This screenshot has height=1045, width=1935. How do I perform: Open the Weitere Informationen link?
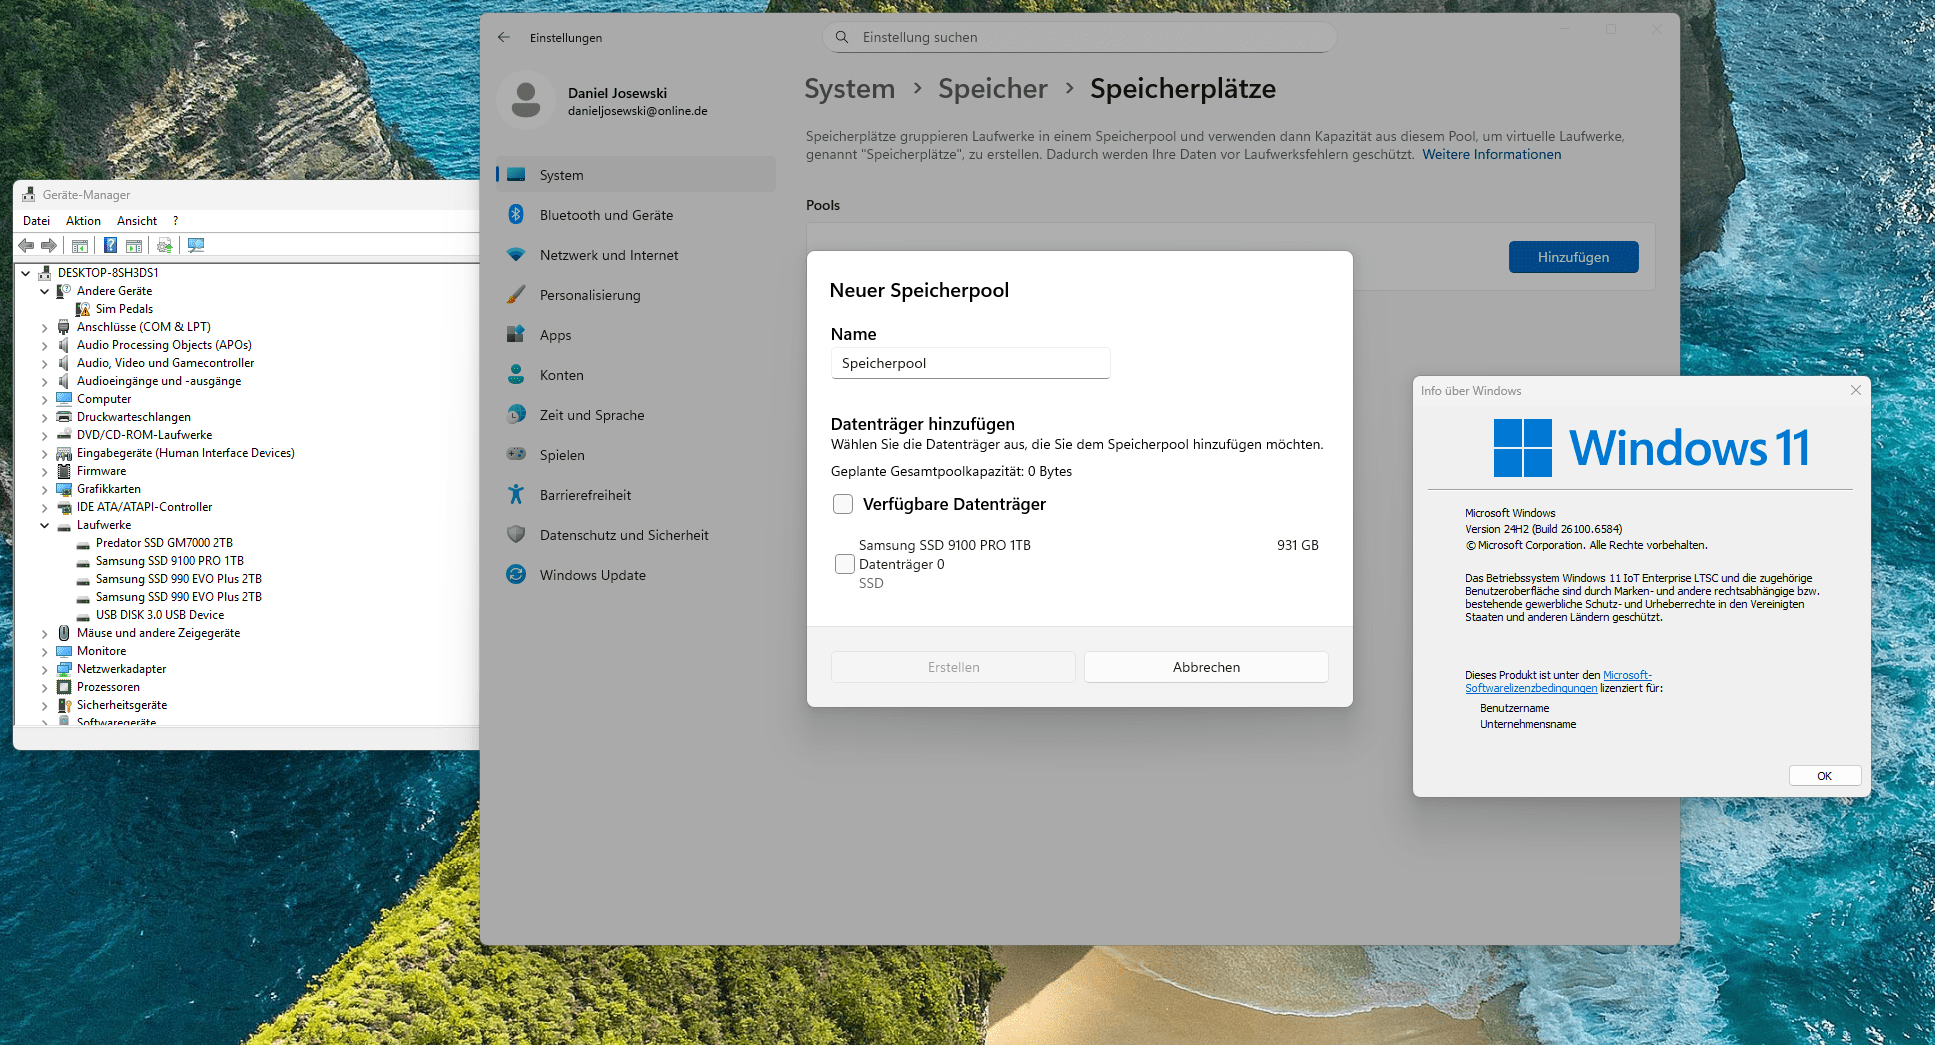pos(1492,154)
